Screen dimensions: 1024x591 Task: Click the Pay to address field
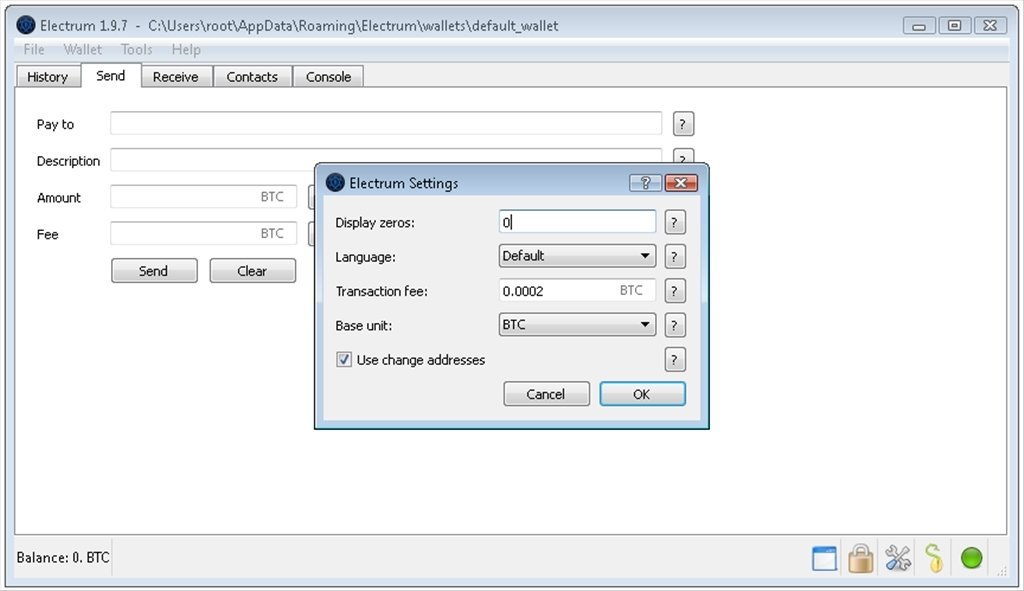pos(386,123)
